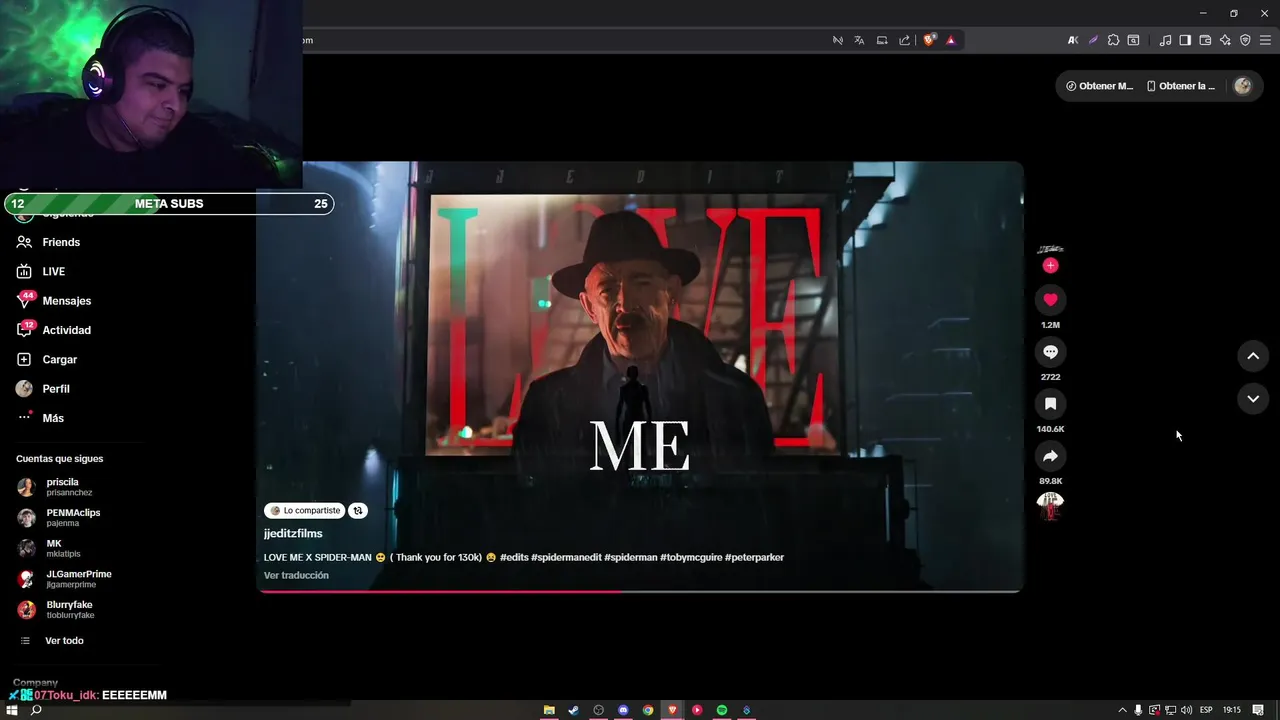Follow creator via the red plus badge
The width and height of the screenshot is (1280, 720).
(x=1050, y=265)
